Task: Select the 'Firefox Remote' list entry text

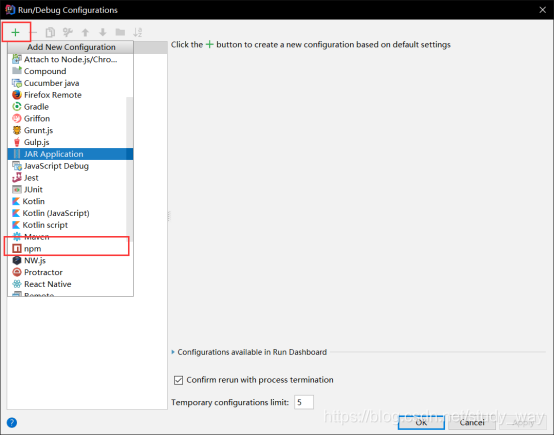Action: click(x=53, y=95)
